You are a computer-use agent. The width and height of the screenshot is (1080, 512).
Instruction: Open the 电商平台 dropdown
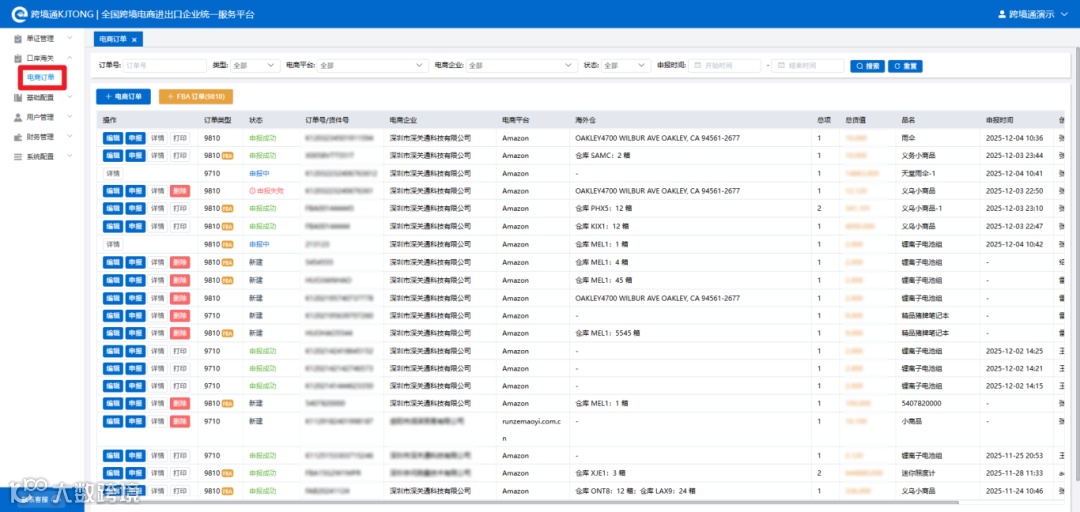pos(373,65)
